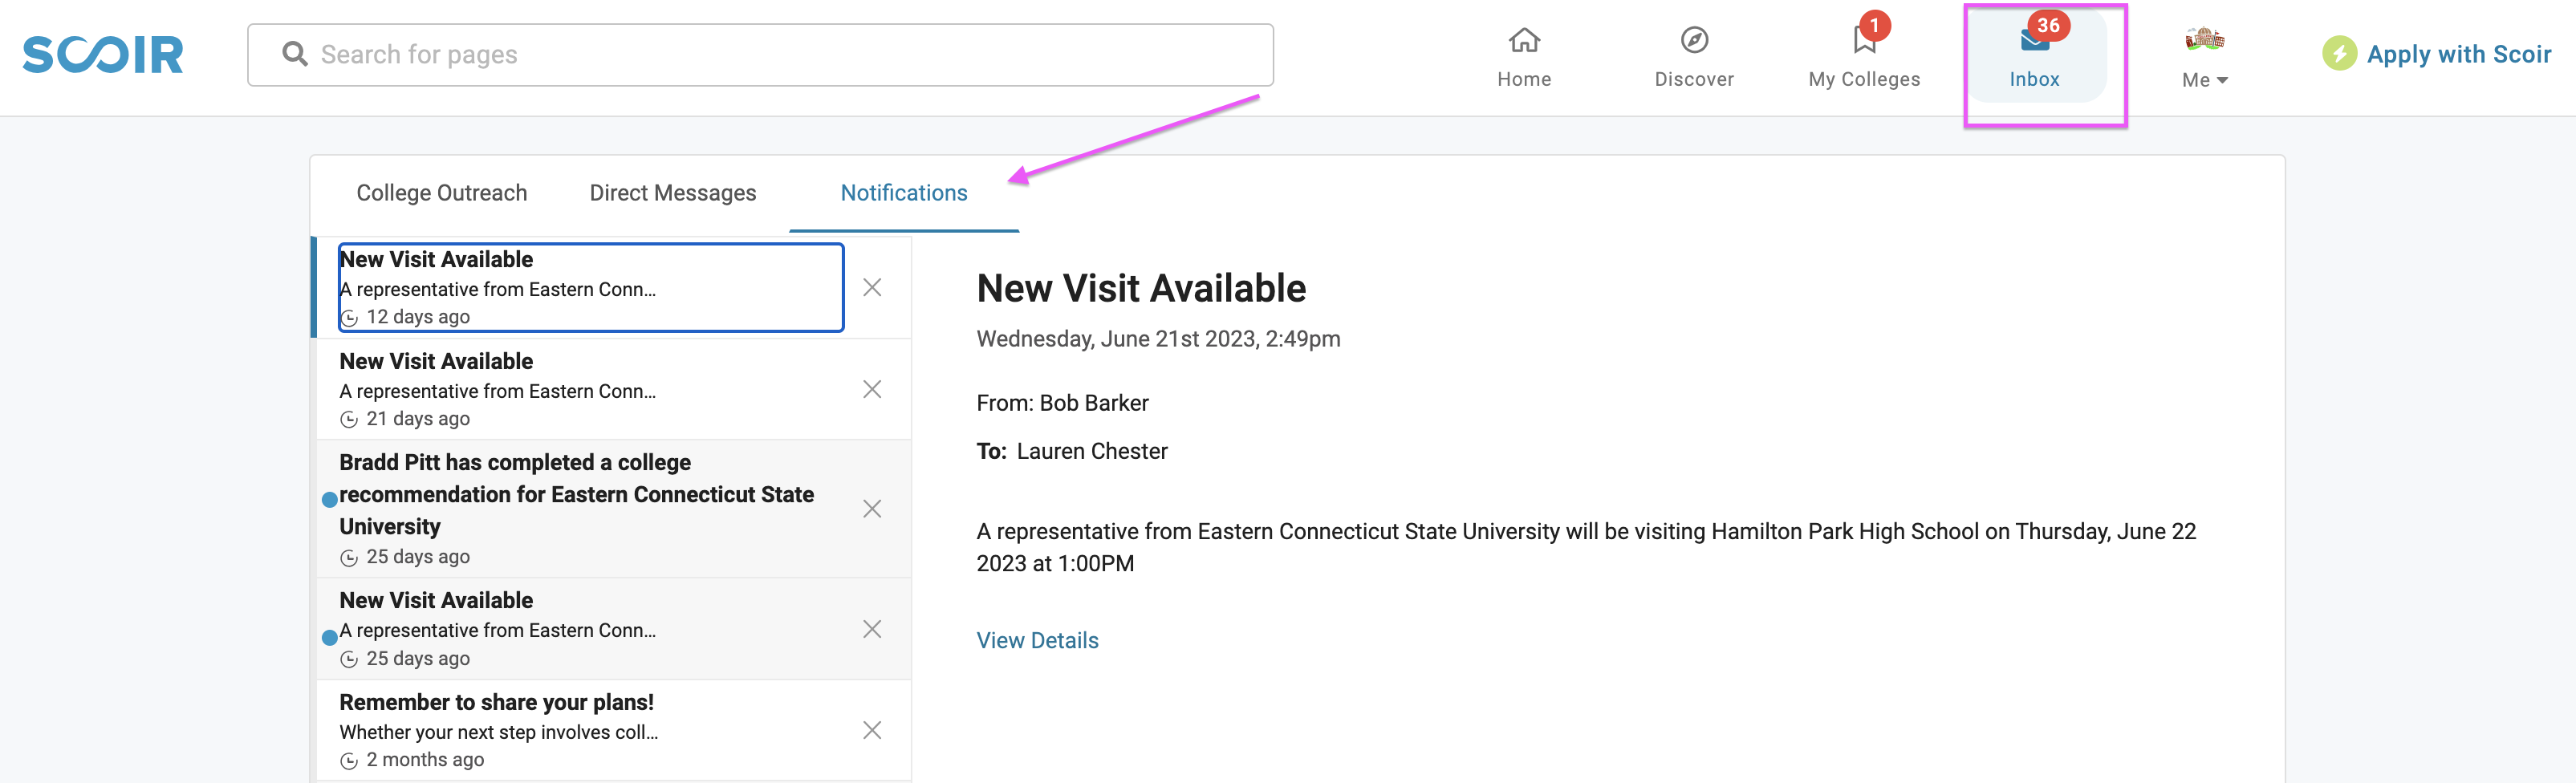Click the clock icon beside 2 months ago
This screenshot has height=783, width=2576.
(348, 761)
